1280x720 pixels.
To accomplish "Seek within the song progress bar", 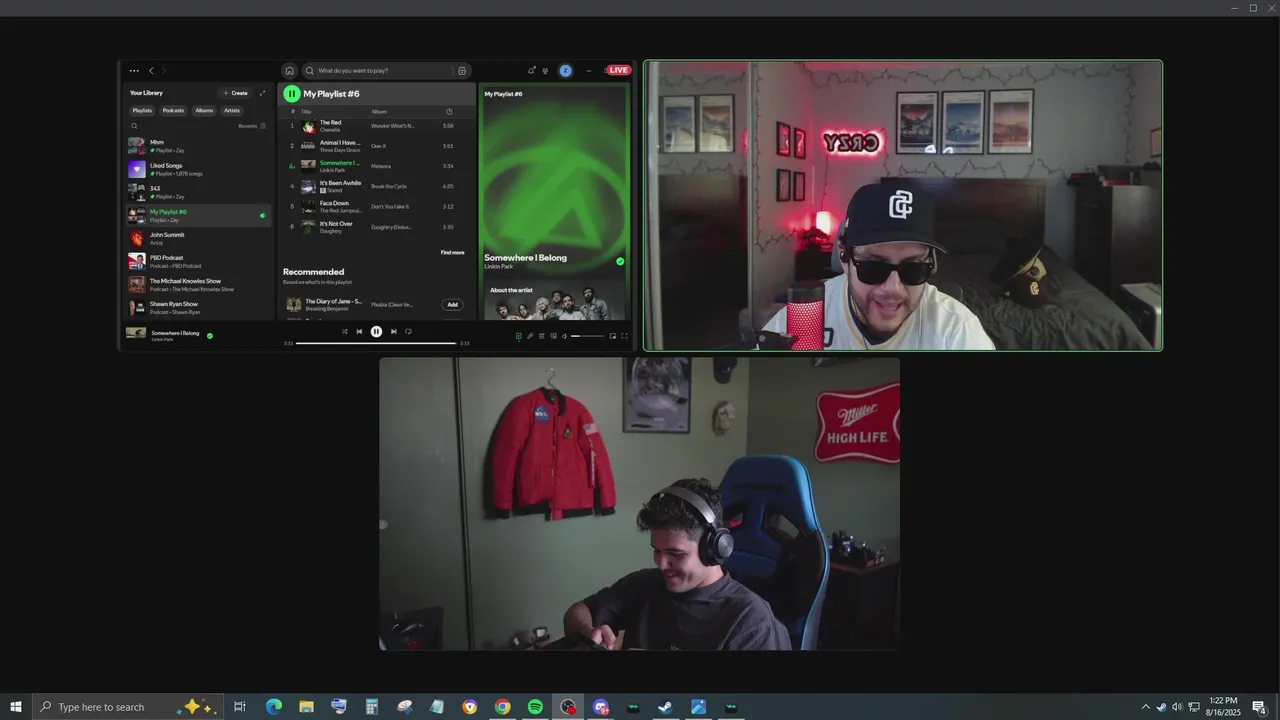I will click(x=377, y=343).
